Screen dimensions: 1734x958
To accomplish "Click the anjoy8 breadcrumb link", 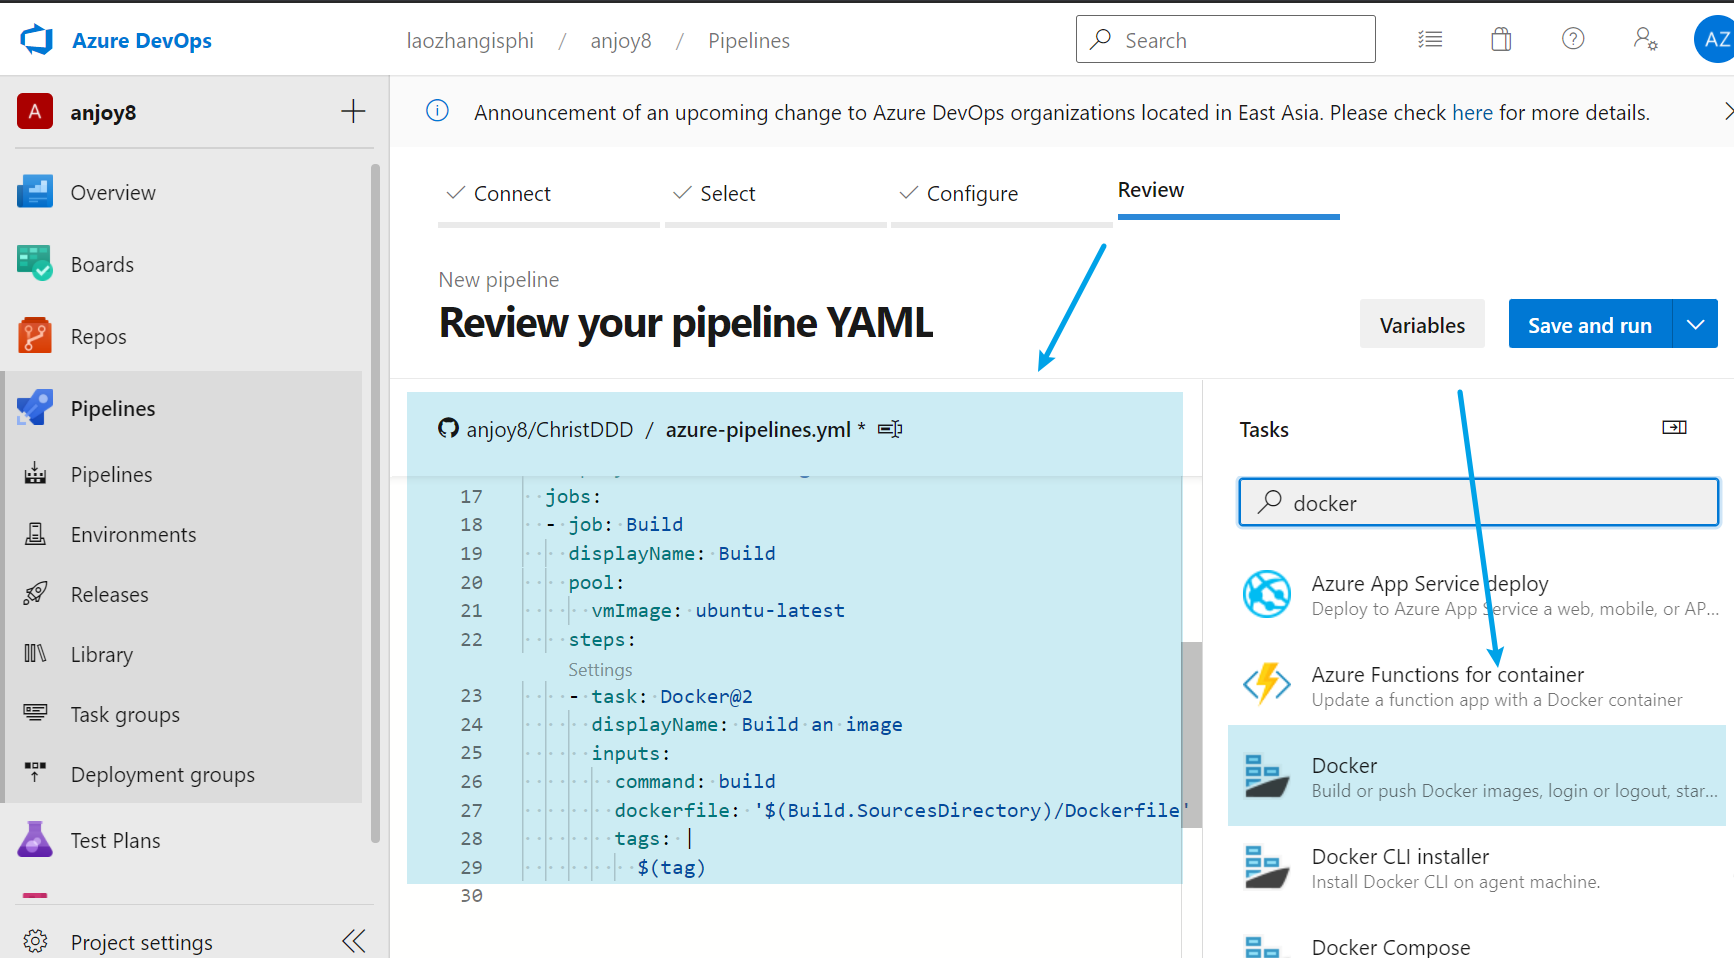I will pos(621,40).
